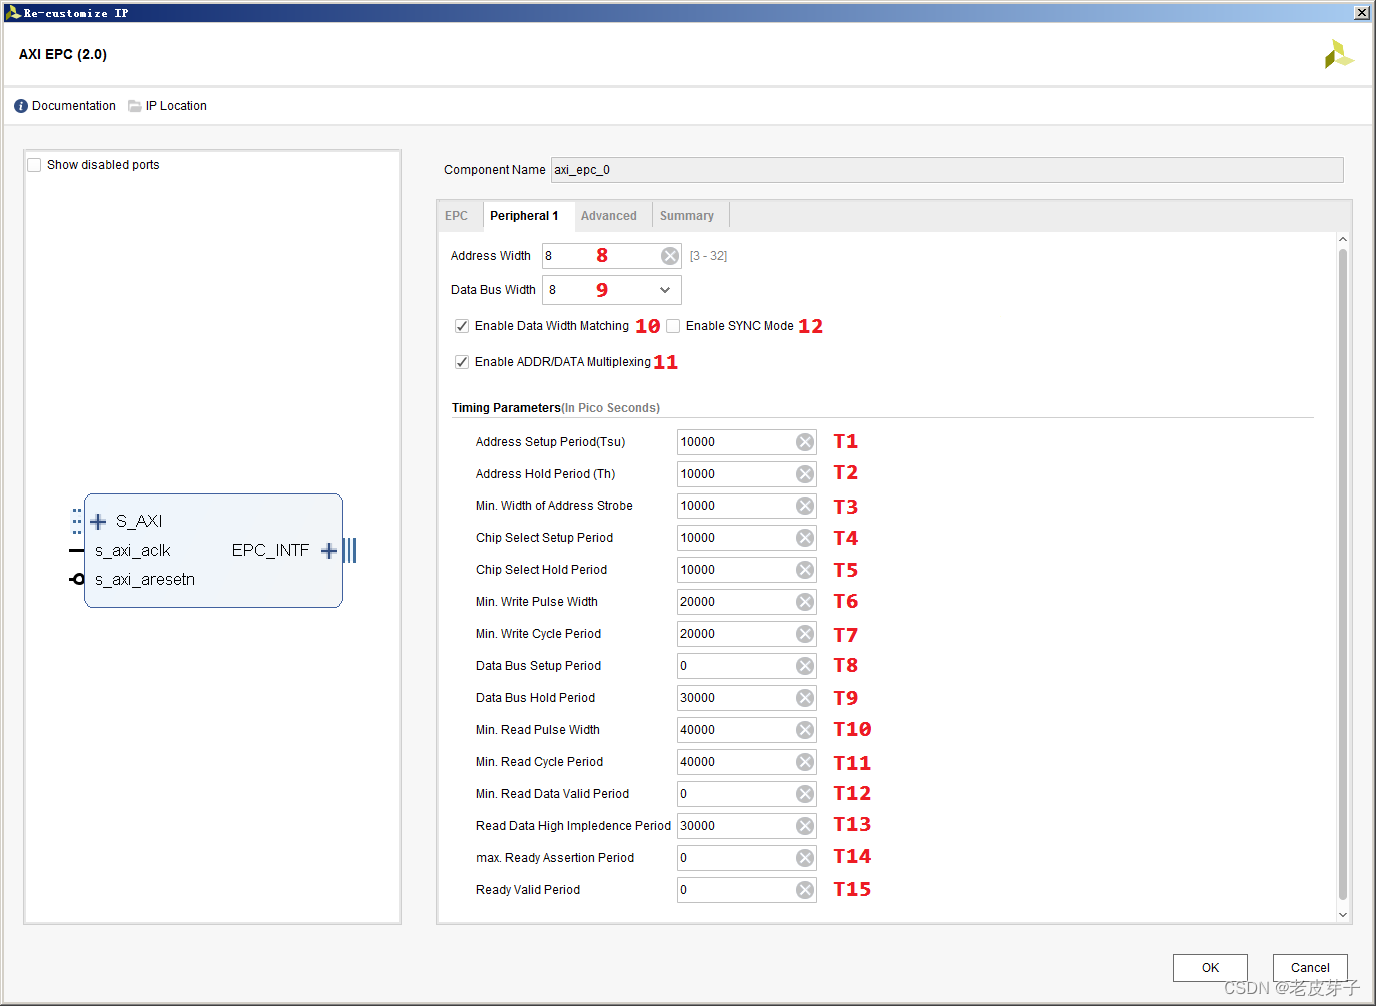Clear the Address Width field

click(x=670, y=256)
